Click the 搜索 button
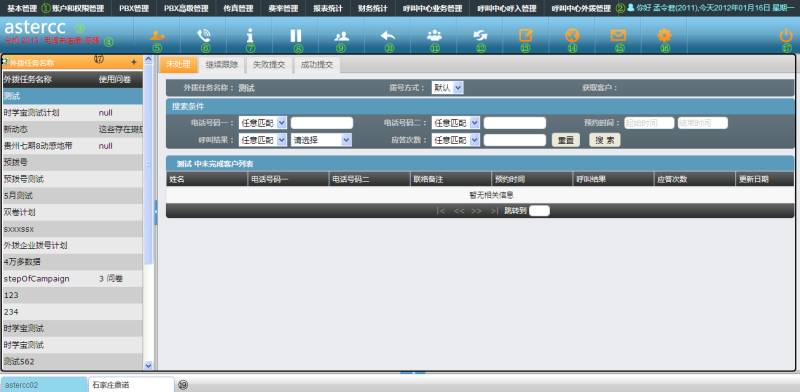The width and height of the screenshot is (800, 392). point(605,140)
